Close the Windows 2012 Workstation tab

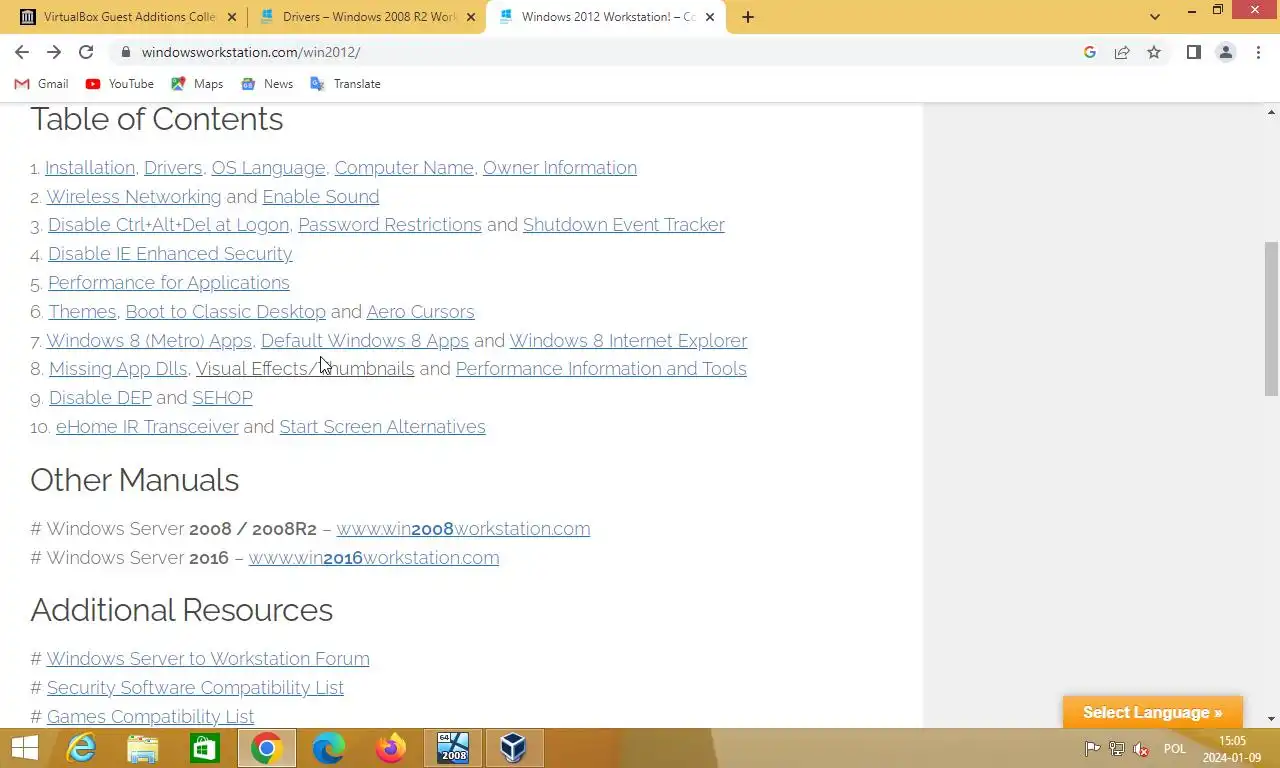click(x=710, y=17)
